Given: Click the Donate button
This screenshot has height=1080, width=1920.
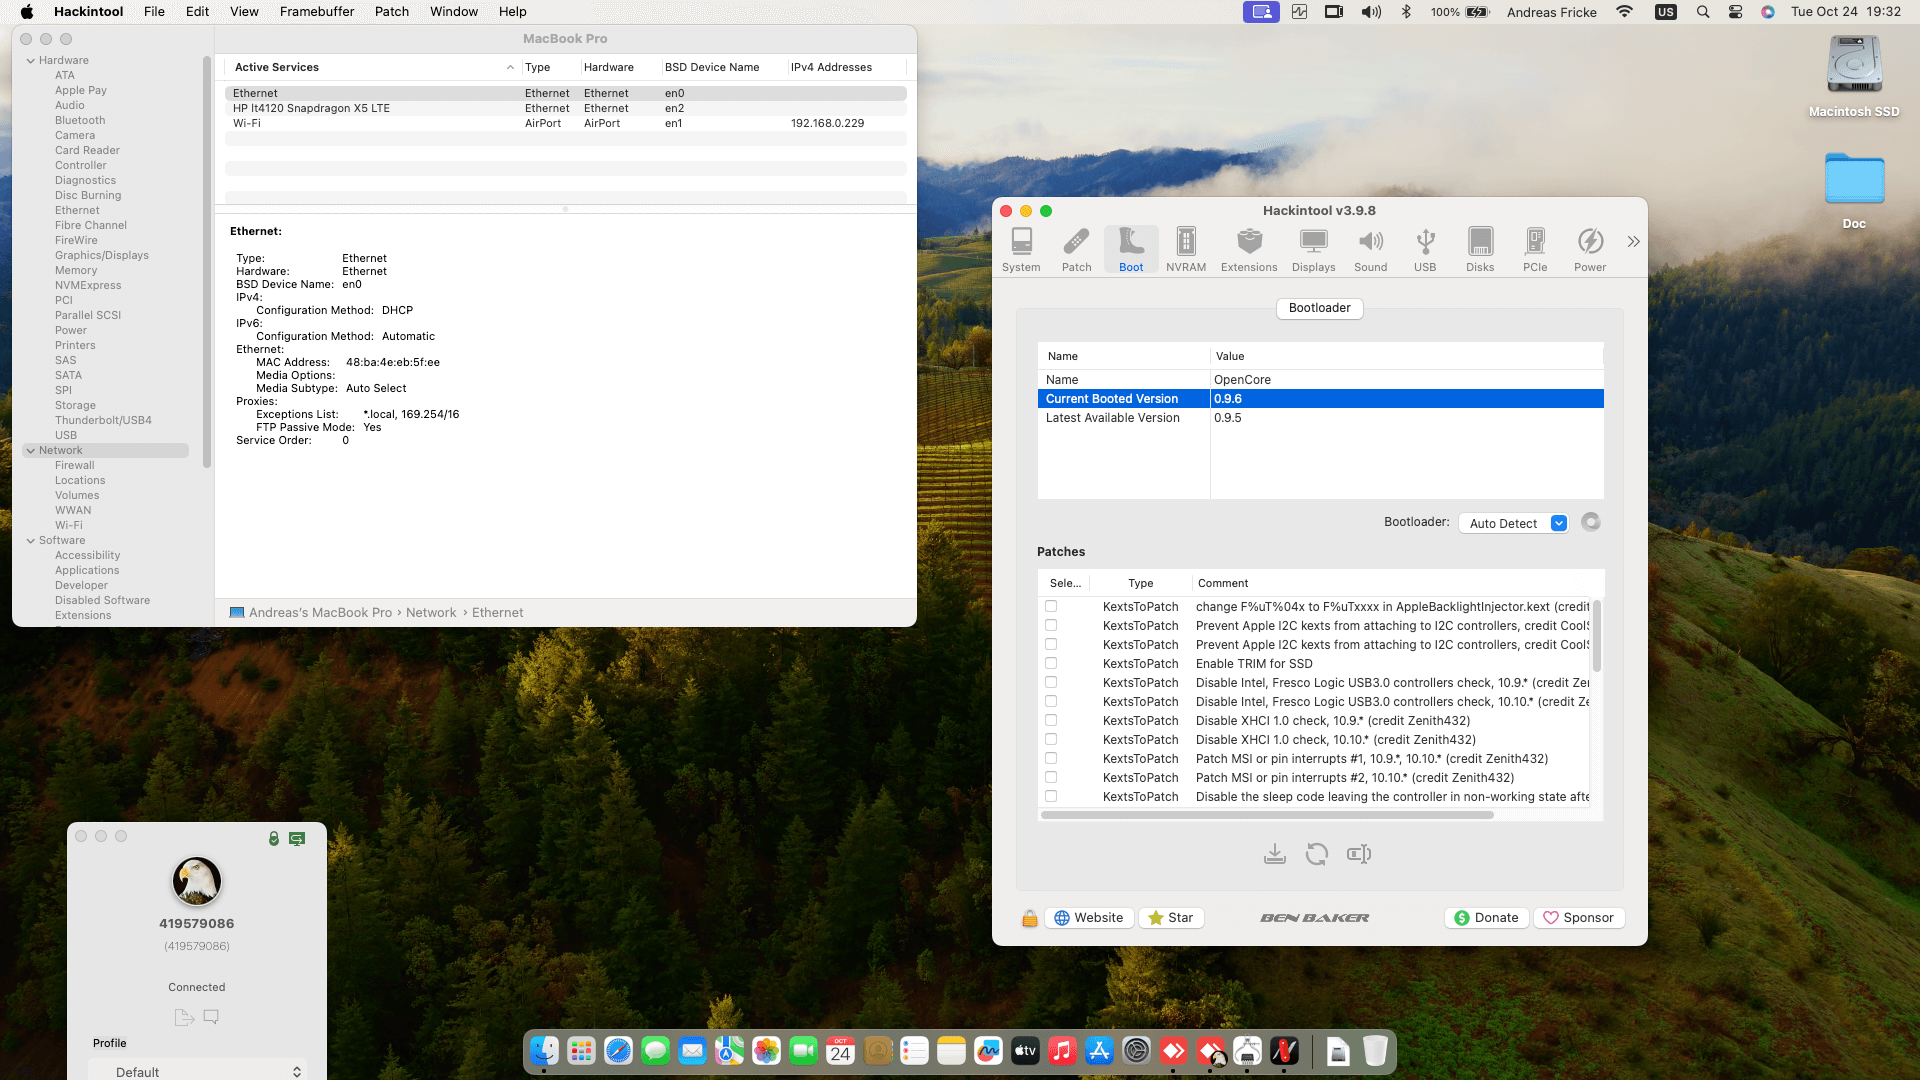Looking at the screenshot, I should point(1486,918).
